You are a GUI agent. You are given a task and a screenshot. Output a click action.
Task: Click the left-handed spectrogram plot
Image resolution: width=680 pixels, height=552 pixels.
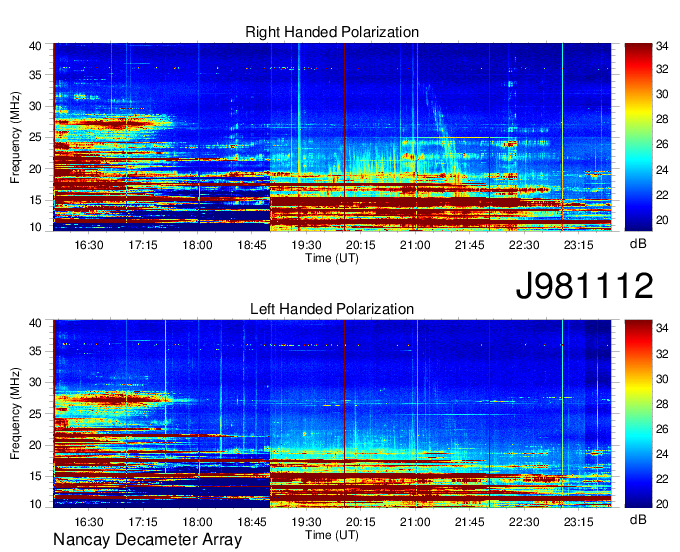pyautogui.click(x=332, y=414)
